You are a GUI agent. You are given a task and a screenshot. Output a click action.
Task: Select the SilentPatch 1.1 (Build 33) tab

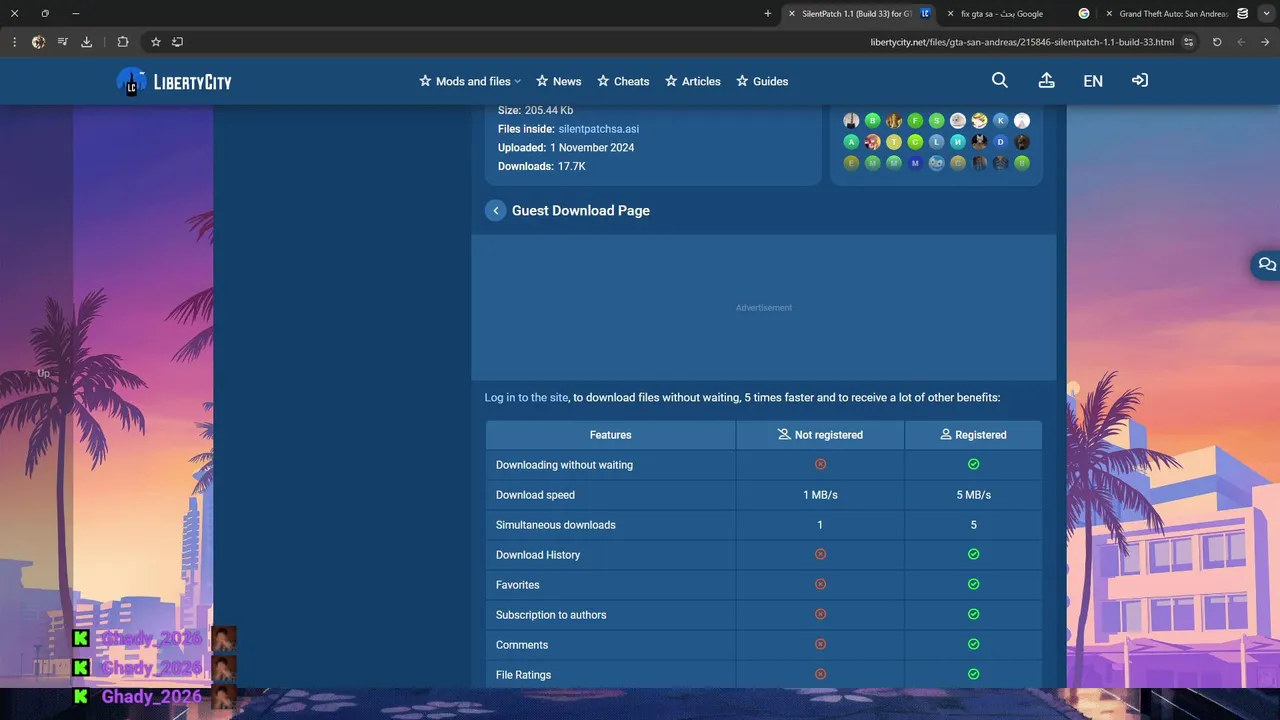(860, 14)
